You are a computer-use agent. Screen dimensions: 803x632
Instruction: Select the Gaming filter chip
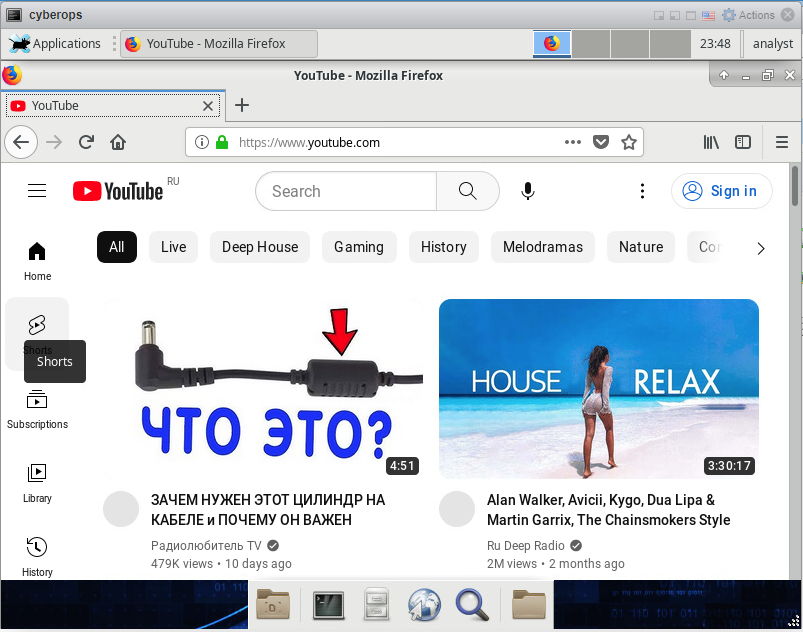[x=359, y=247]
